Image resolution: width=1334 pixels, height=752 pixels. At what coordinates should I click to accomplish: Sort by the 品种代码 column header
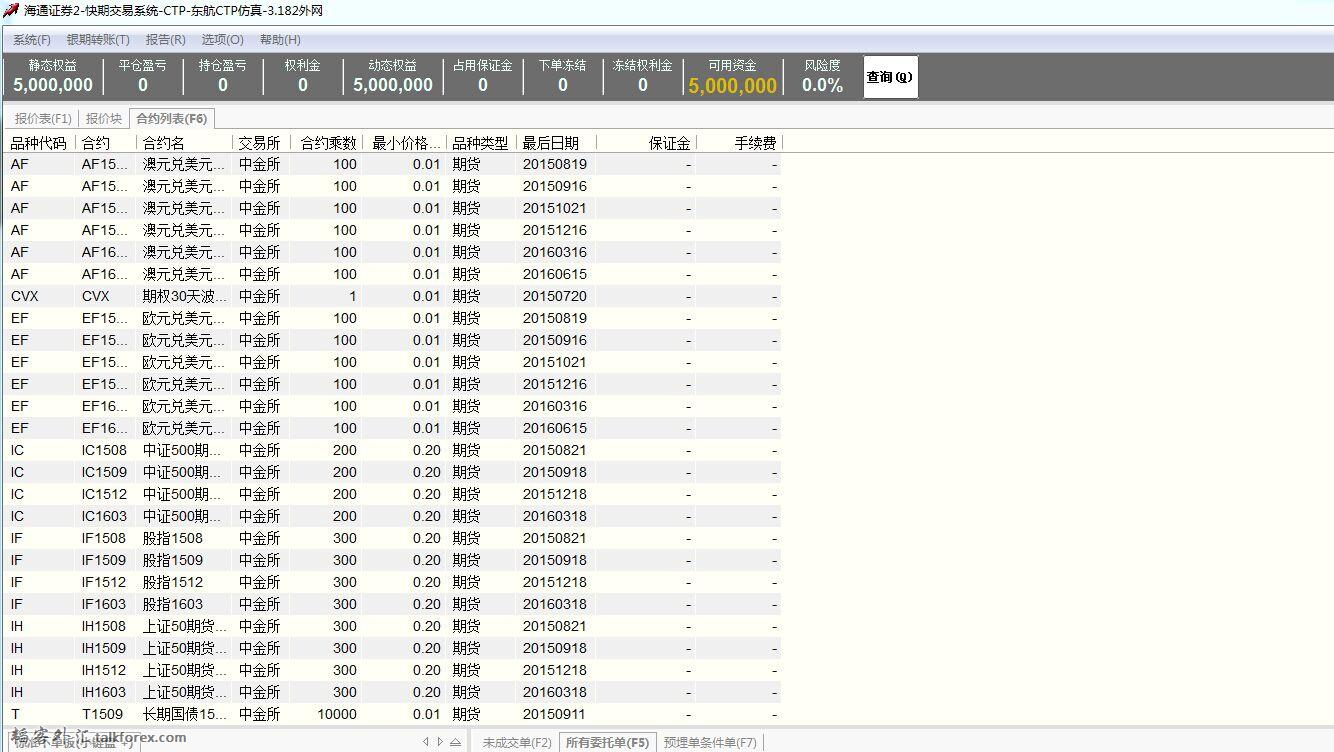[x=39, y=143]
